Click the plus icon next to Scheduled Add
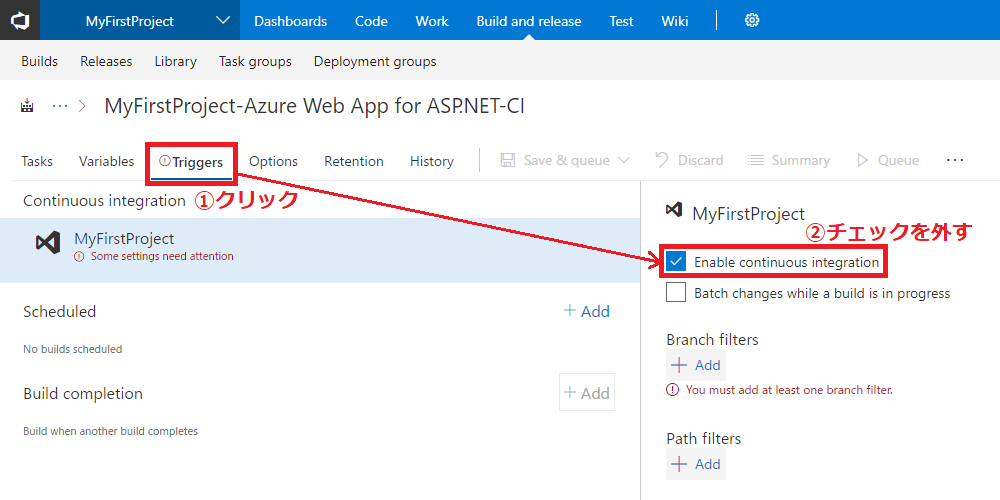The image size is (1000, 500). (x=570, y=311)
